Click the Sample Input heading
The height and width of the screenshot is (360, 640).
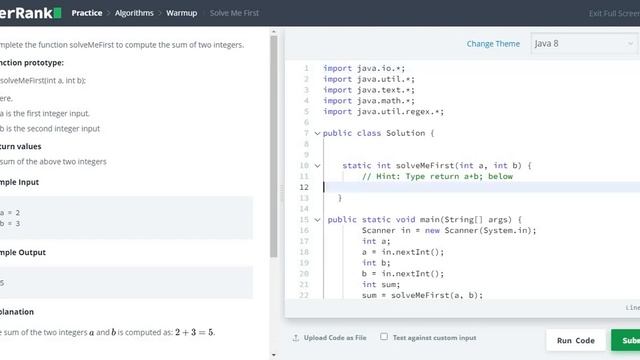click(19, 182)
